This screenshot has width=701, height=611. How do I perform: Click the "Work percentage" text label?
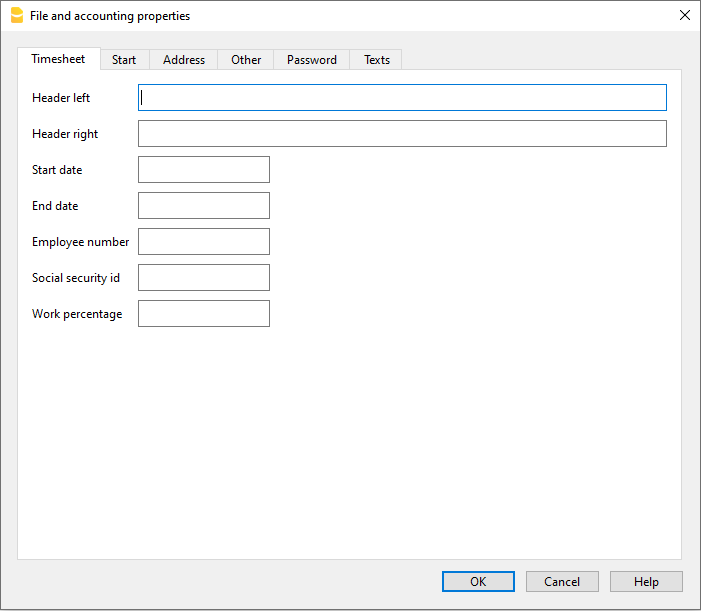click(x=77, y=314)
